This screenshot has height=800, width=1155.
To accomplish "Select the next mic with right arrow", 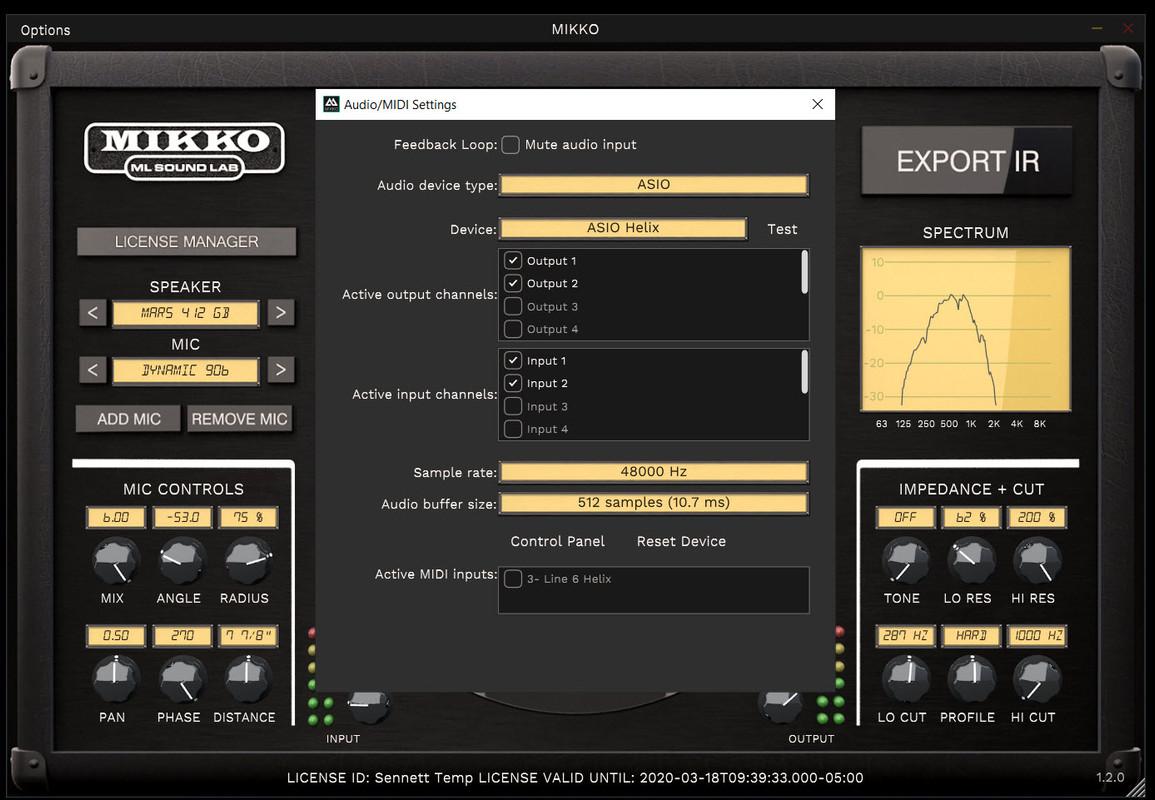I will click(281, 370).
